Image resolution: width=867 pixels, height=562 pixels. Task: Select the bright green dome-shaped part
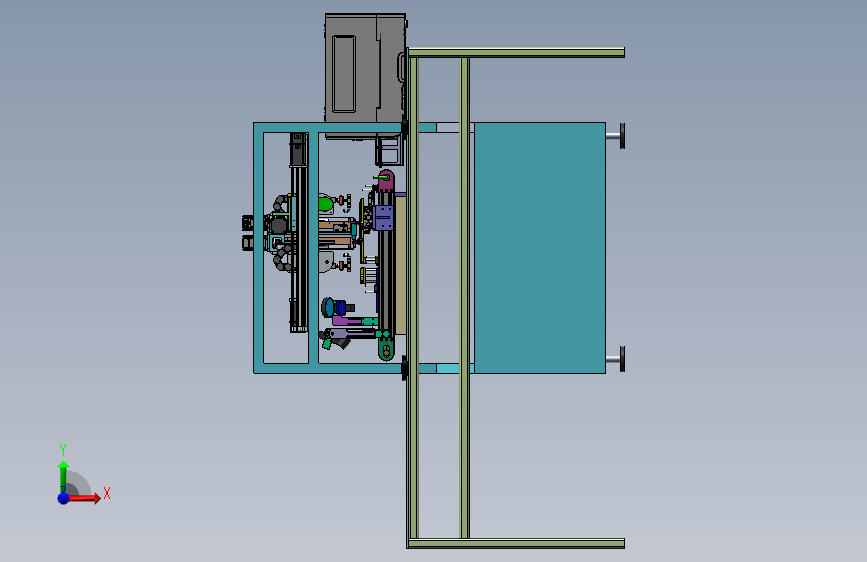326,204
